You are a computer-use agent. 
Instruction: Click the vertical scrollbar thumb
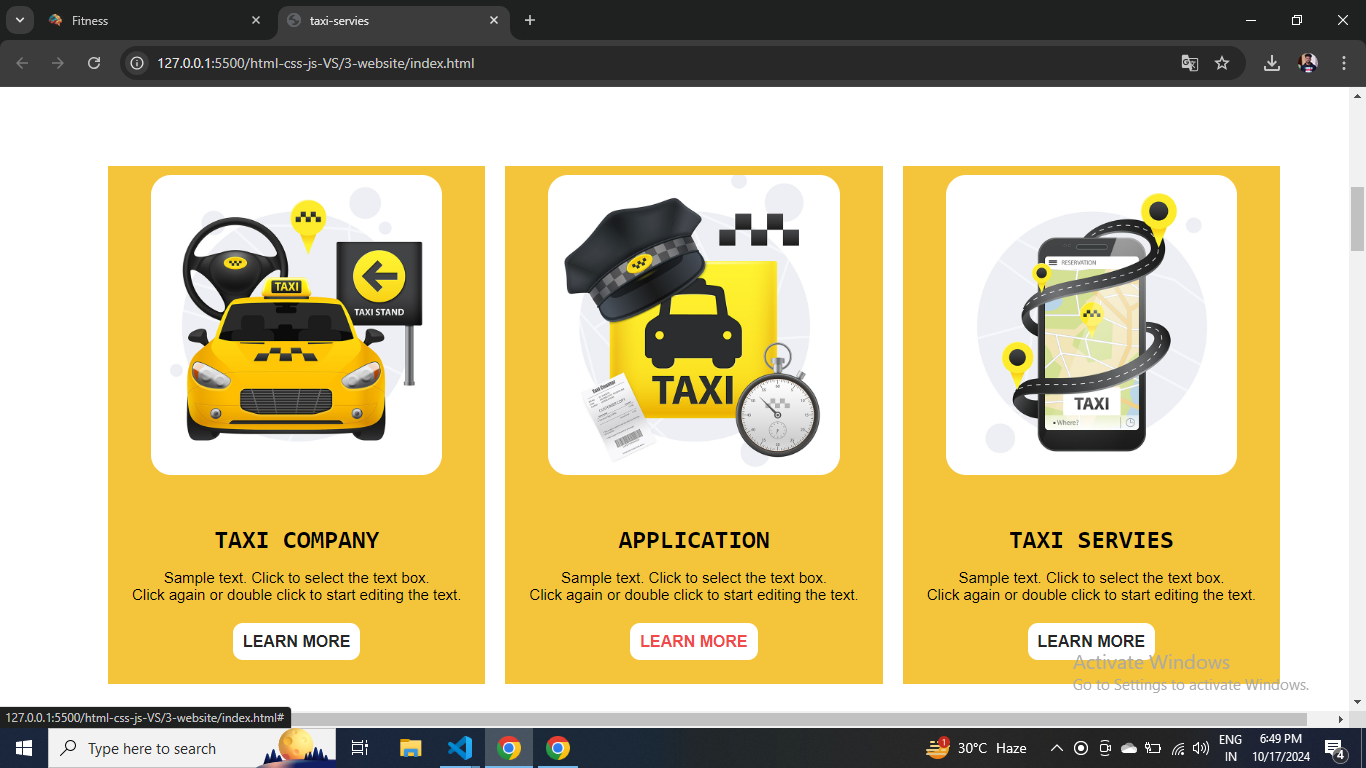[1357, 219]
